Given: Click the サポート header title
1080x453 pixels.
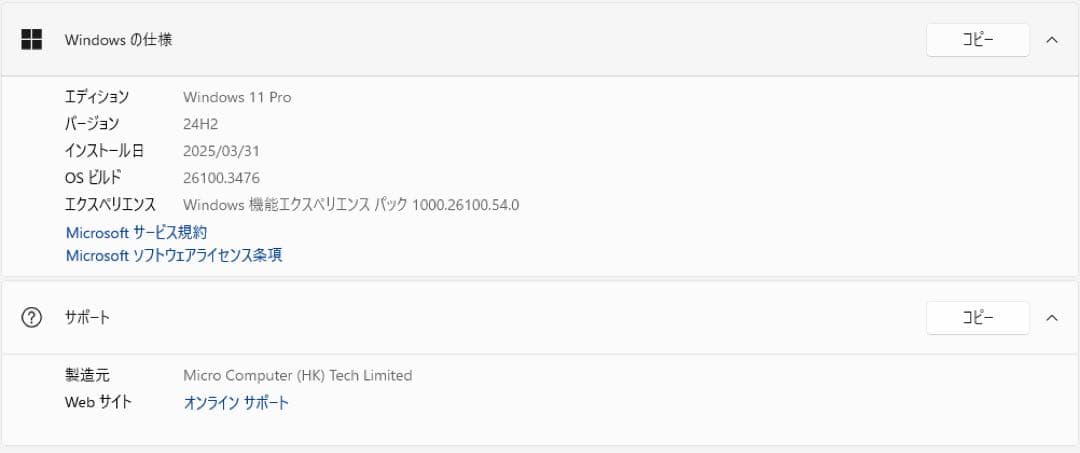Looking at the screenshot, I should pos(87,318).
